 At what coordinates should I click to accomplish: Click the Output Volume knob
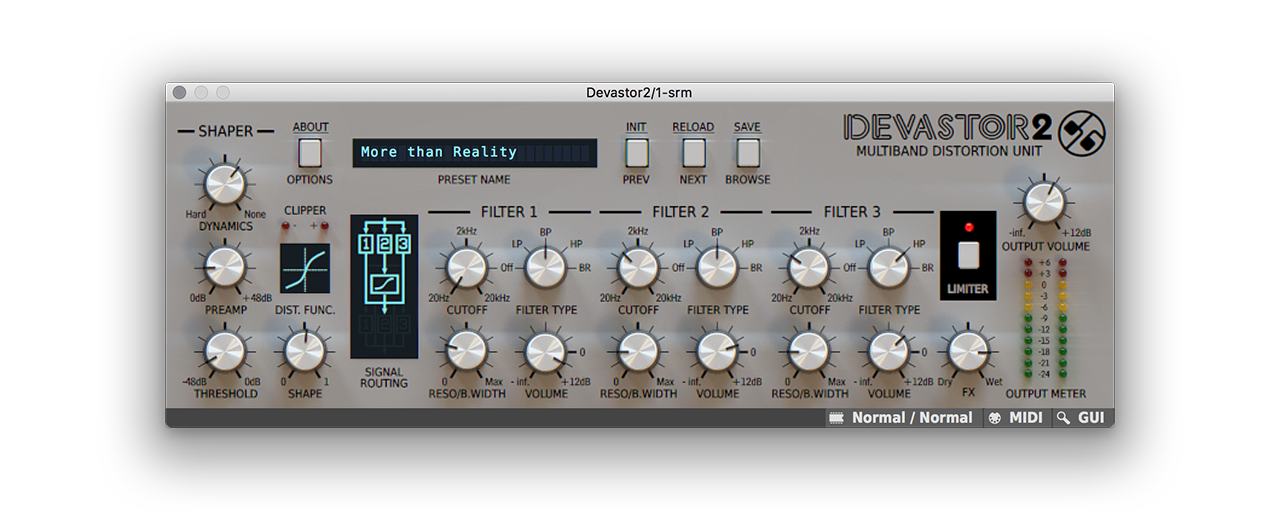coord(1045,202)
